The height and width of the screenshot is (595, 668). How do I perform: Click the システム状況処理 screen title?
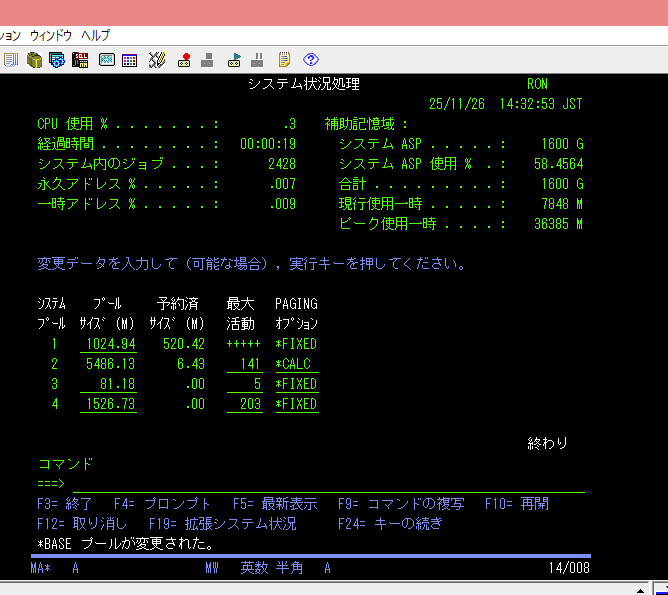pyautogui.click(x=304, y=84)
